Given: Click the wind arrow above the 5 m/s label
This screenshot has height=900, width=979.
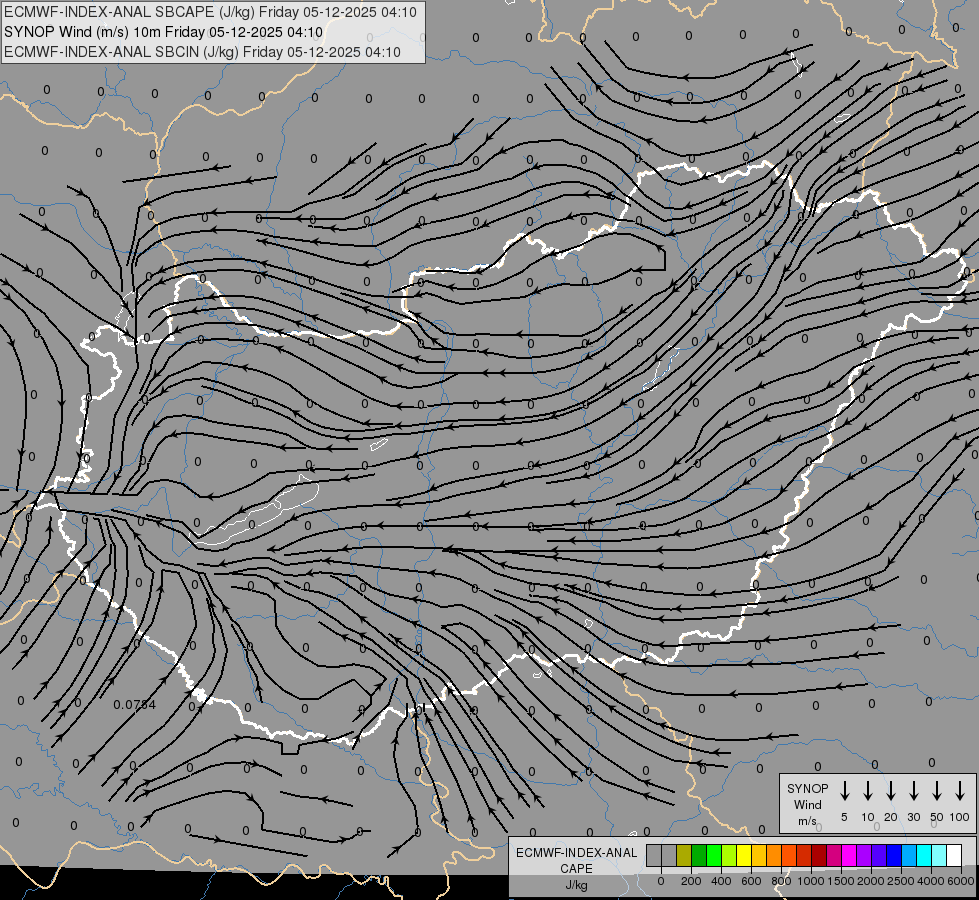Looking at the screenshot, I should 844,791.
